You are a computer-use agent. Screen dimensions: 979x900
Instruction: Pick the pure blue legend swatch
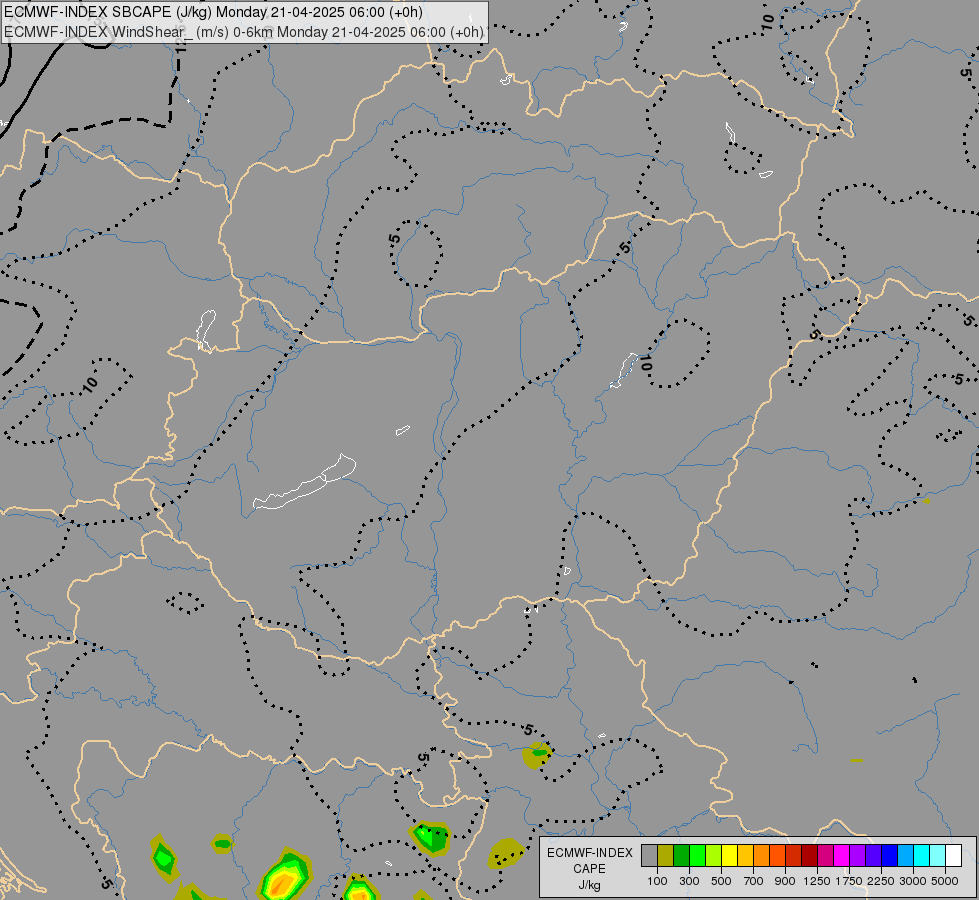(x=889, y=856)
